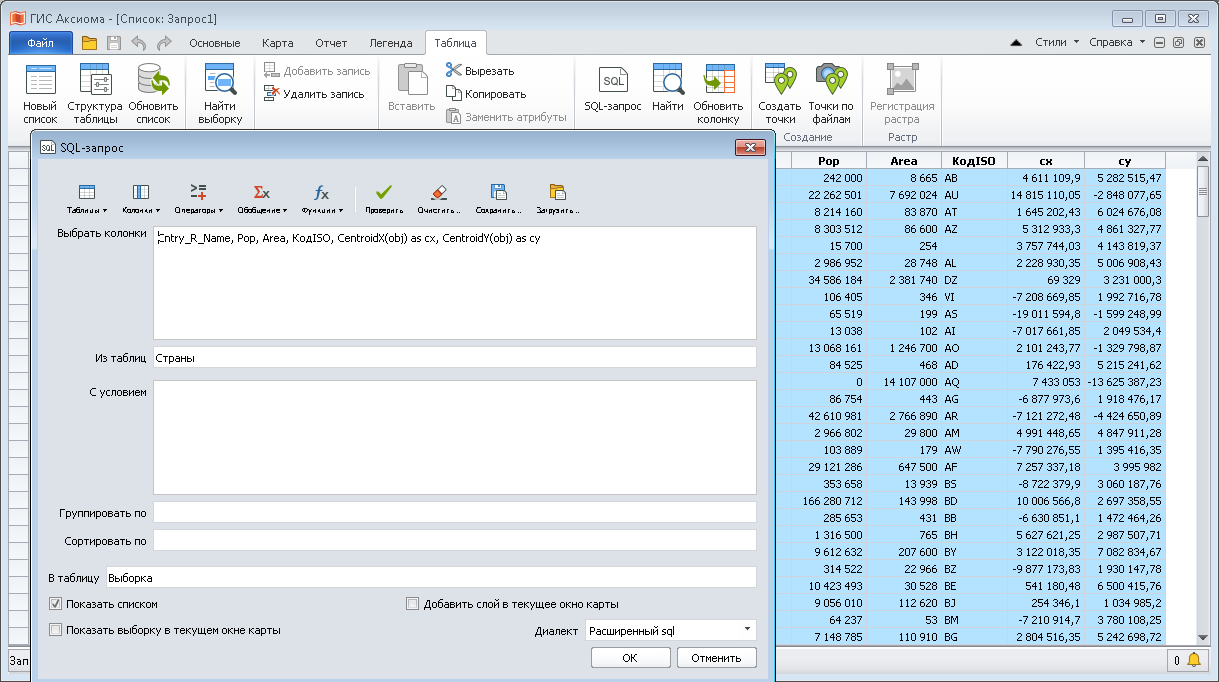Click the Очистить eraser icon
Image resolution: width=1219 pixels, height=682 pixels.
click(438, 193)
